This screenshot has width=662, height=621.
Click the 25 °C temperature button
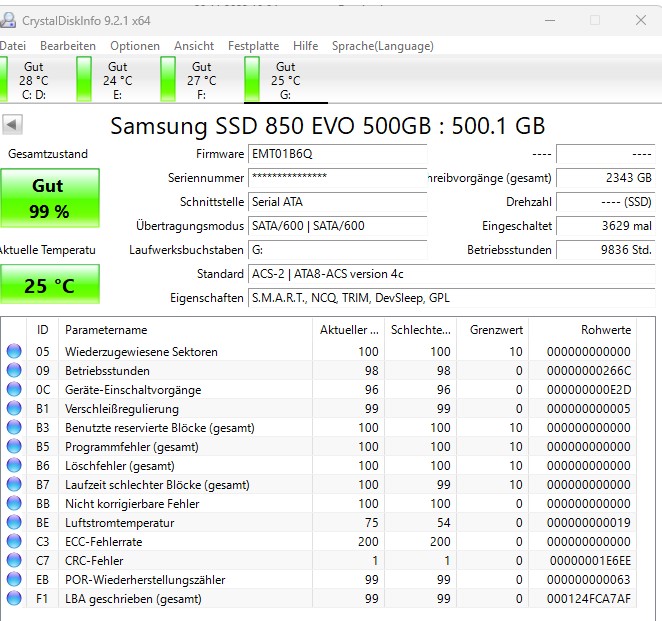point(50,284)
